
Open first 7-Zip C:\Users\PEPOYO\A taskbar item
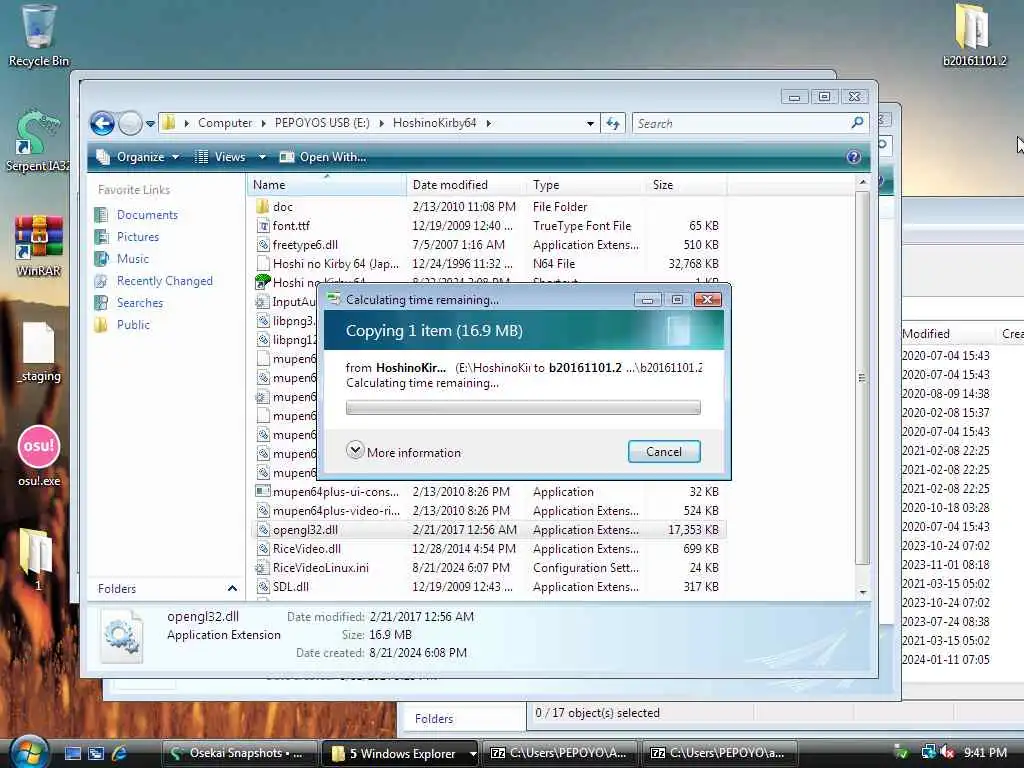(x=562, y=753)
